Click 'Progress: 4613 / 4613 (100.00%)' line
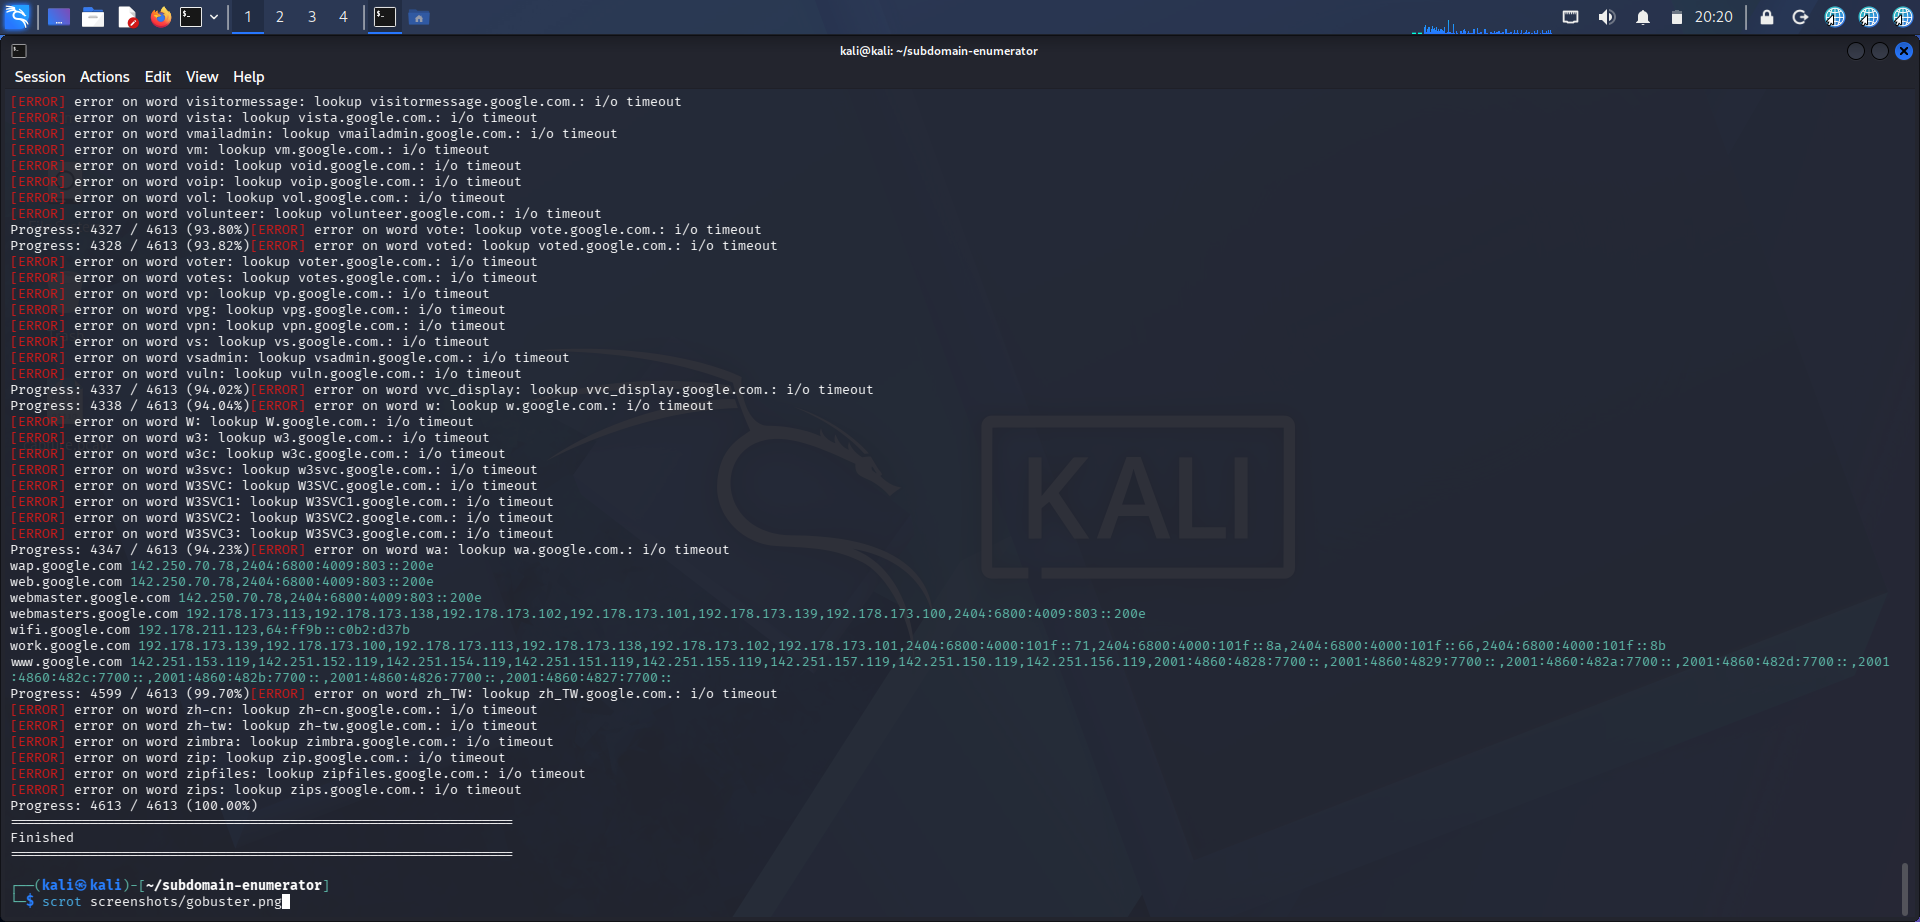The height and width of the screenshot is (922, 1920). point(134,806)
